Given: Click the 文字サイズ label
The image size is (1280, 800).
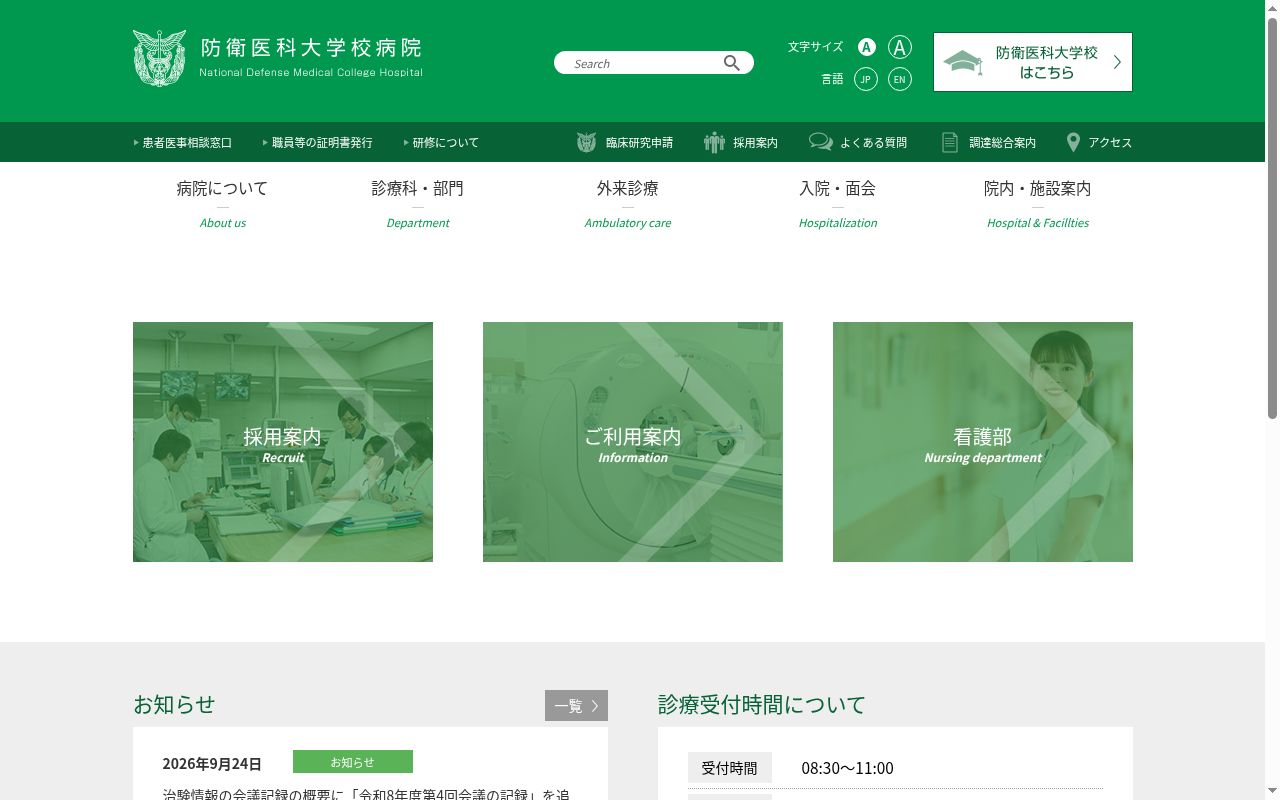Looking at the screenshot, I should tap(816, 47).
